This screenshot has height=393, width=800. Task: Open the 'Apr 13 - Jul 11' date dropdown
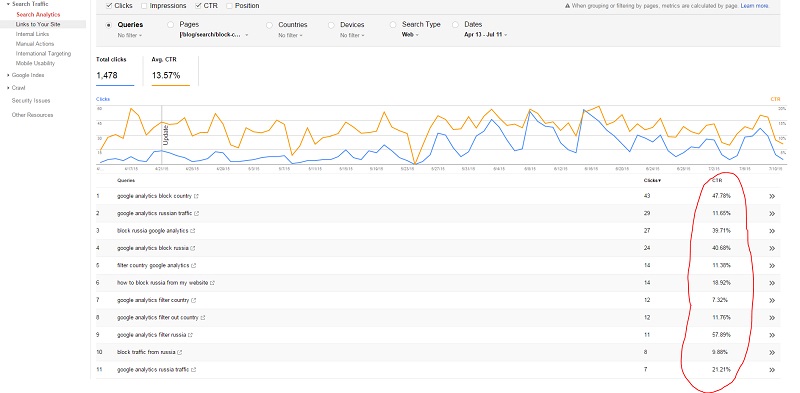tap(486, 35)
